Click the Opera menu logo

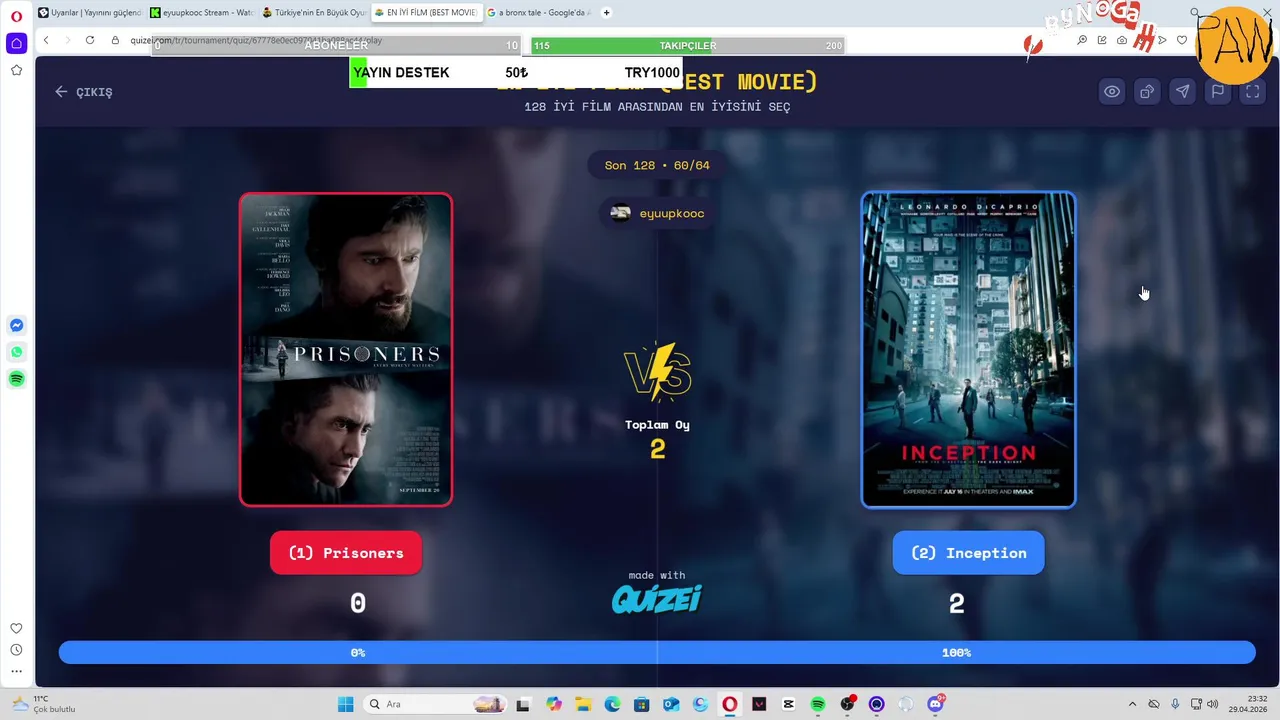16,15
